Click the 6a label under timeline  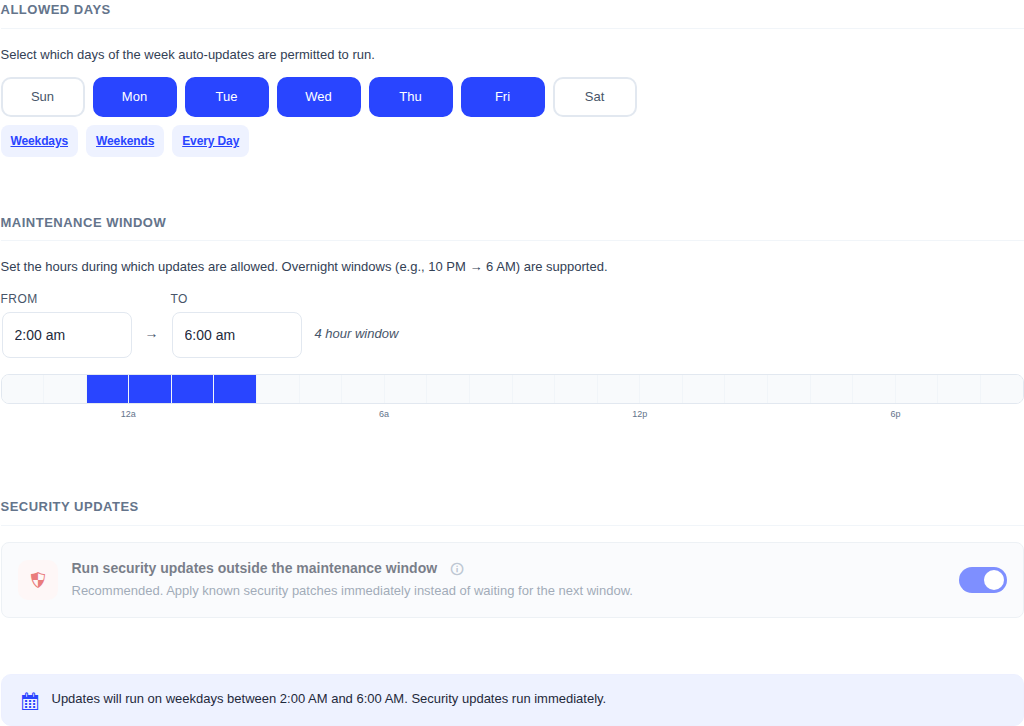click(384, 414)
